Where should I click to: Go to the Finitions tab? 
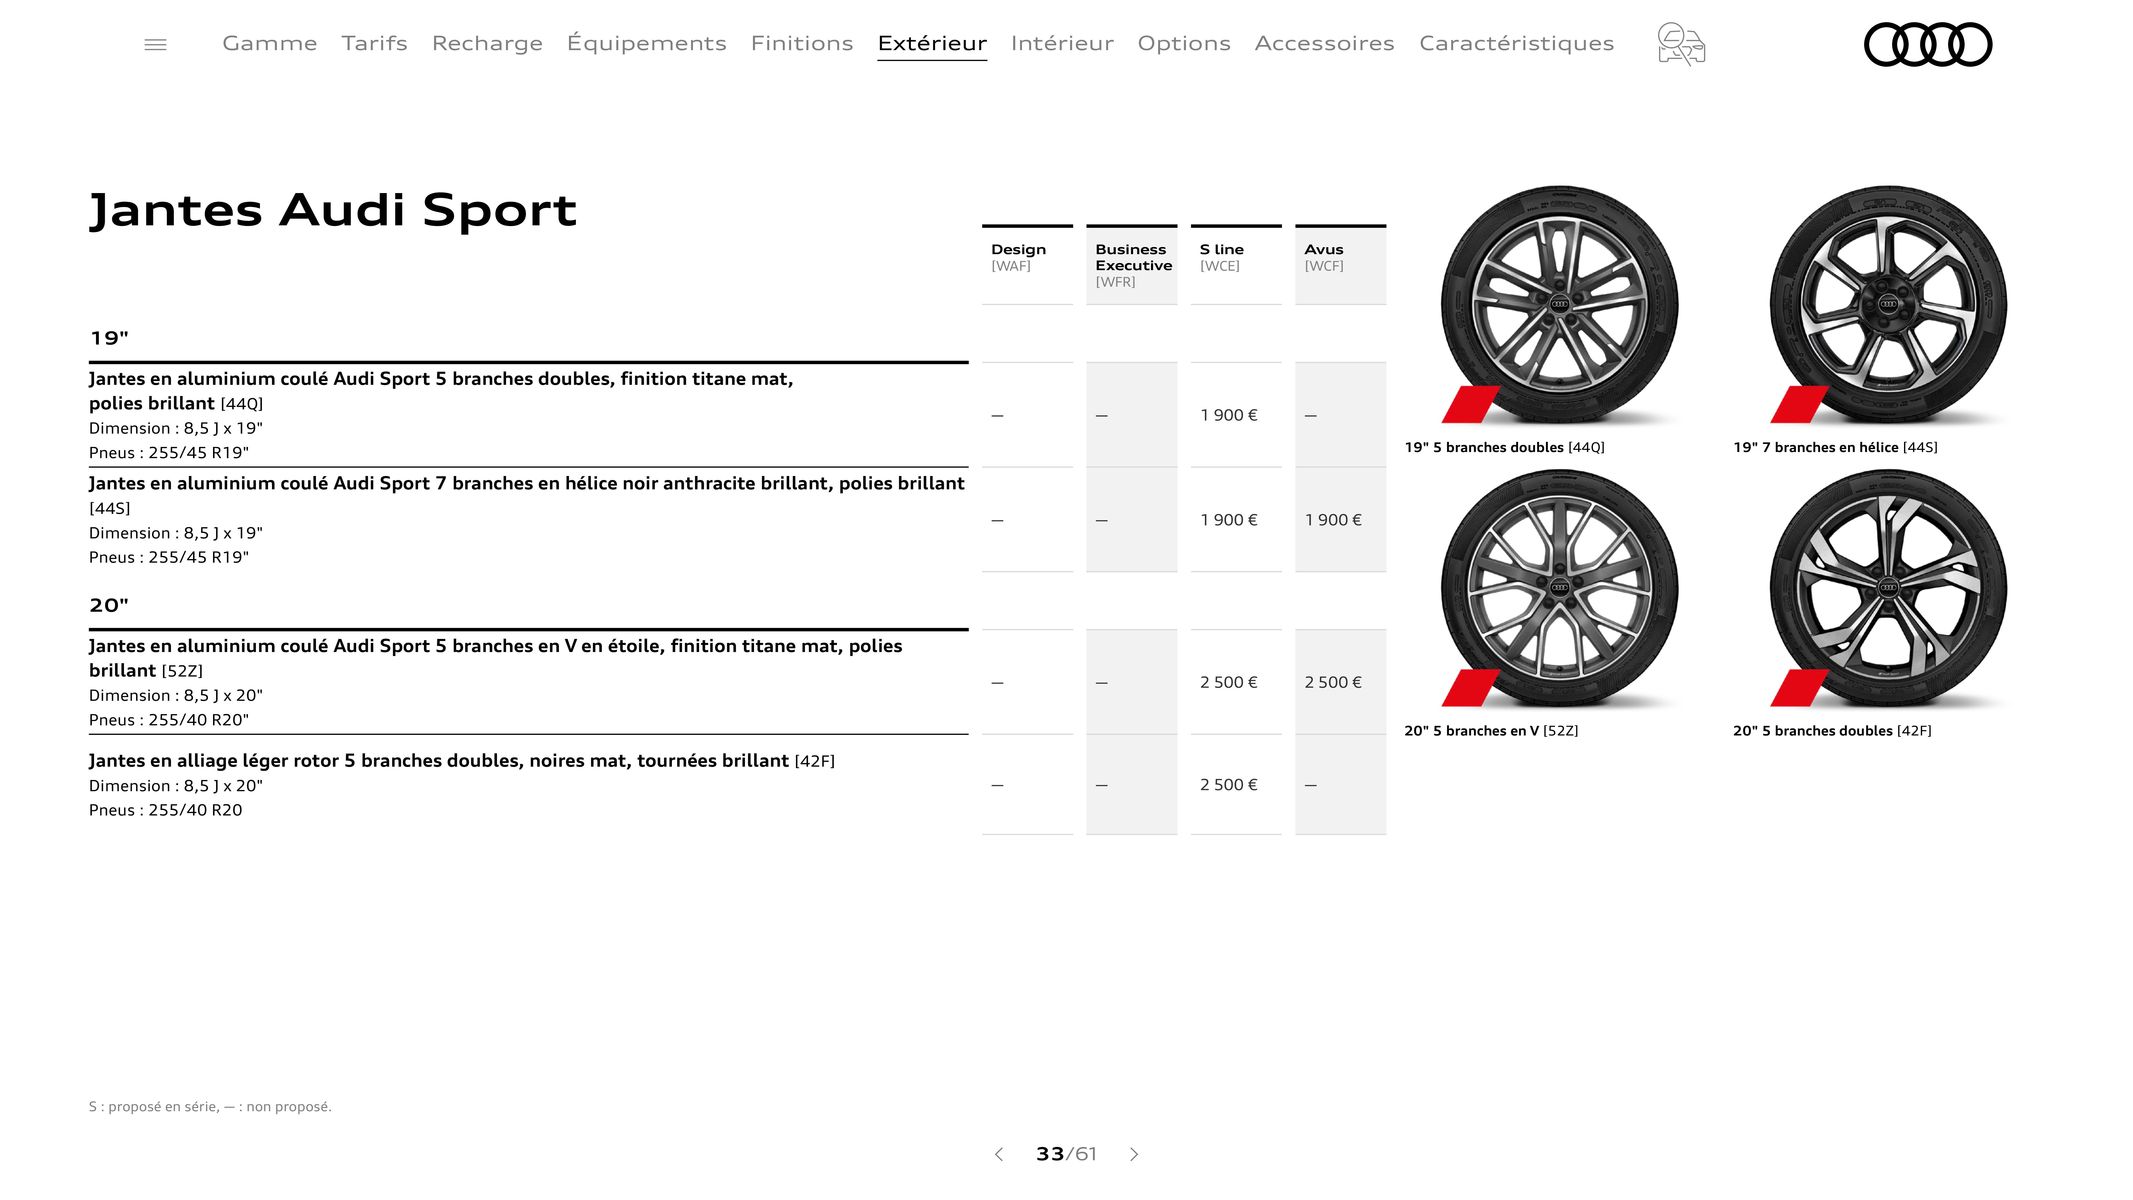(802, 43)
